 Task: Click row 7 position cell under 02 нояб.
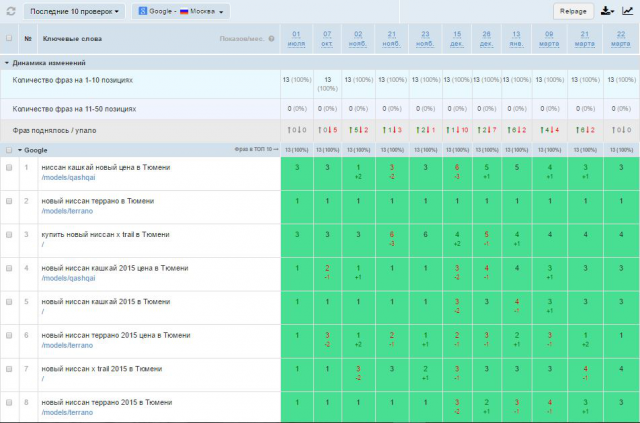[358, 375]
